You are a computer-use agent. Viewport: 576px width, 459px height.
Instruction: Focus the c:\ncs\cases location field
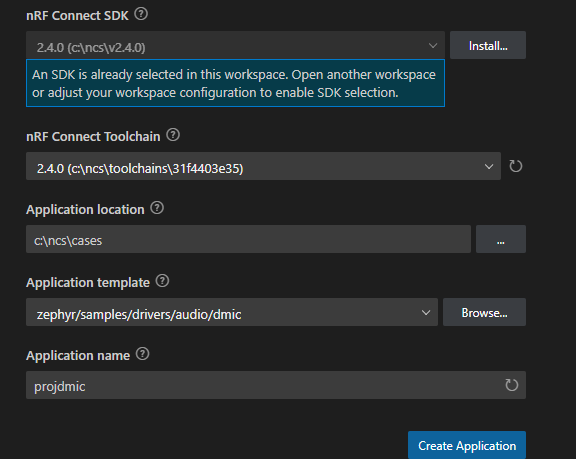click(248, 239)
